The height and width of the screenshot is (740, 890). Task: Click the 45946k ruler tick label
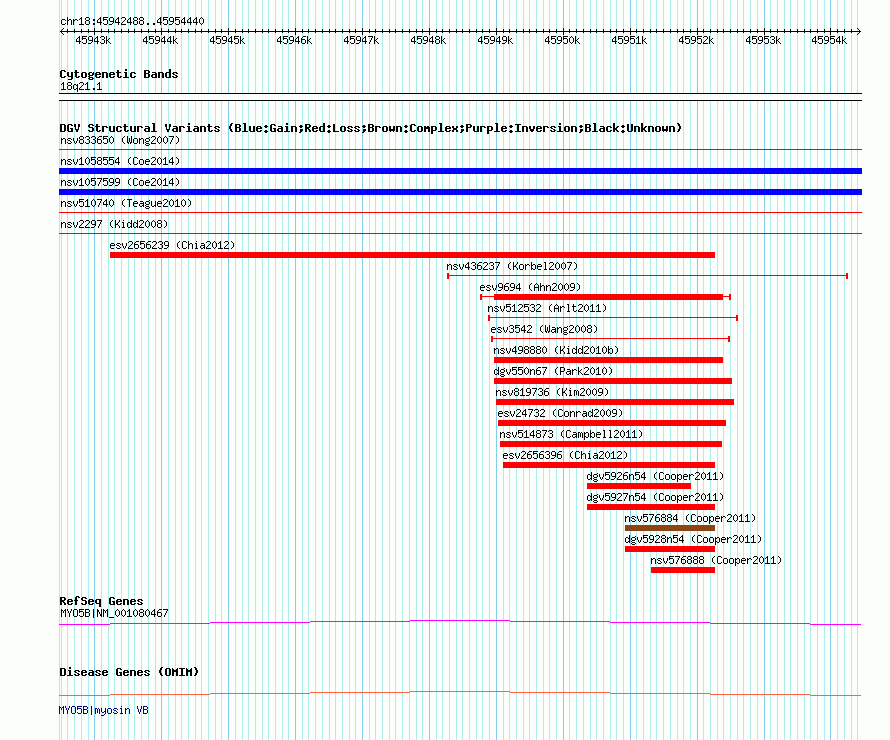click(x=294, y=40)
